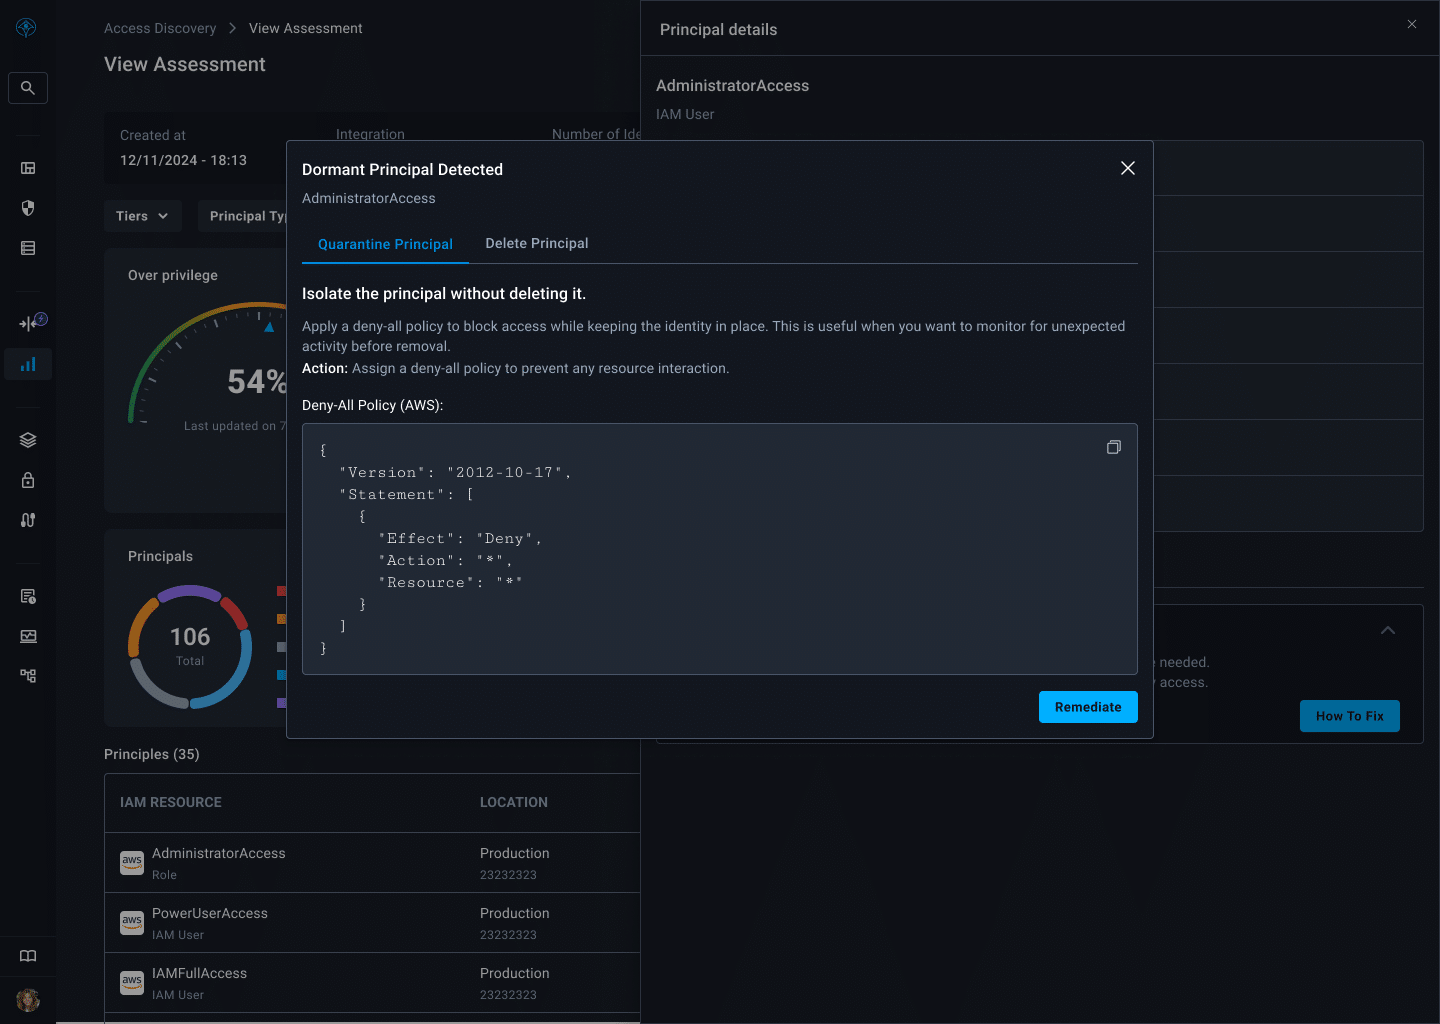Click the Principles (35) heading
1440x1024 pixels.
152,754
